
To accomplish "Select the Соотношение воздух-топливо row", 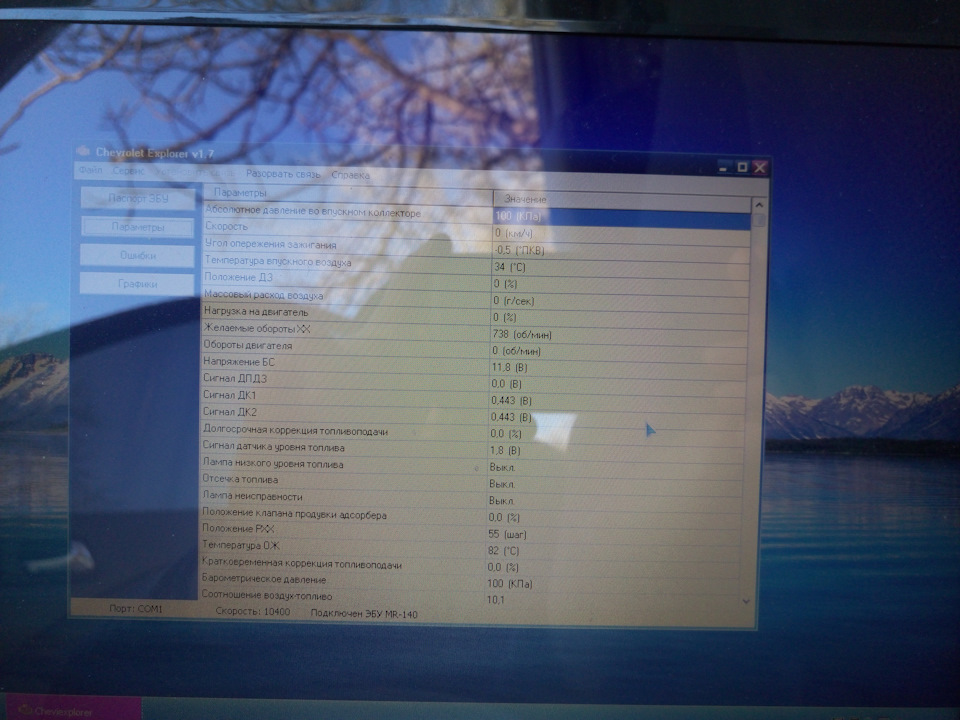I will pyautogui.click(x=471, y=597).
